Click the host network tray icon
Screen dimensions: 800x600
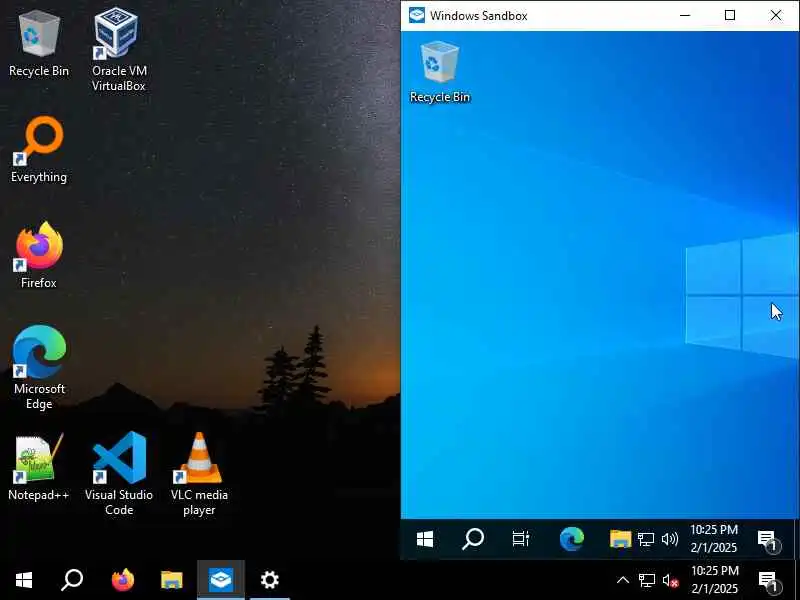coord(647,580)
